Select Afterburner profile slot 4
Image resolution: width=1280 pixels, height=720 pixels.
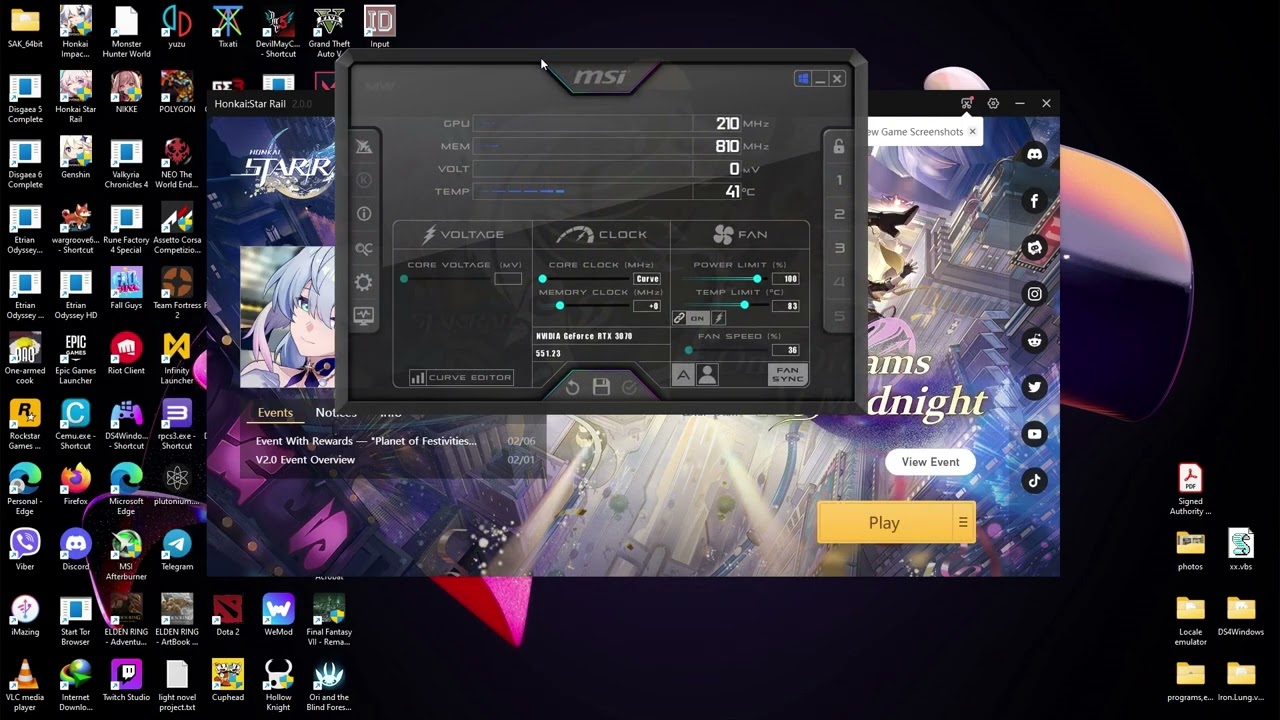839,283
